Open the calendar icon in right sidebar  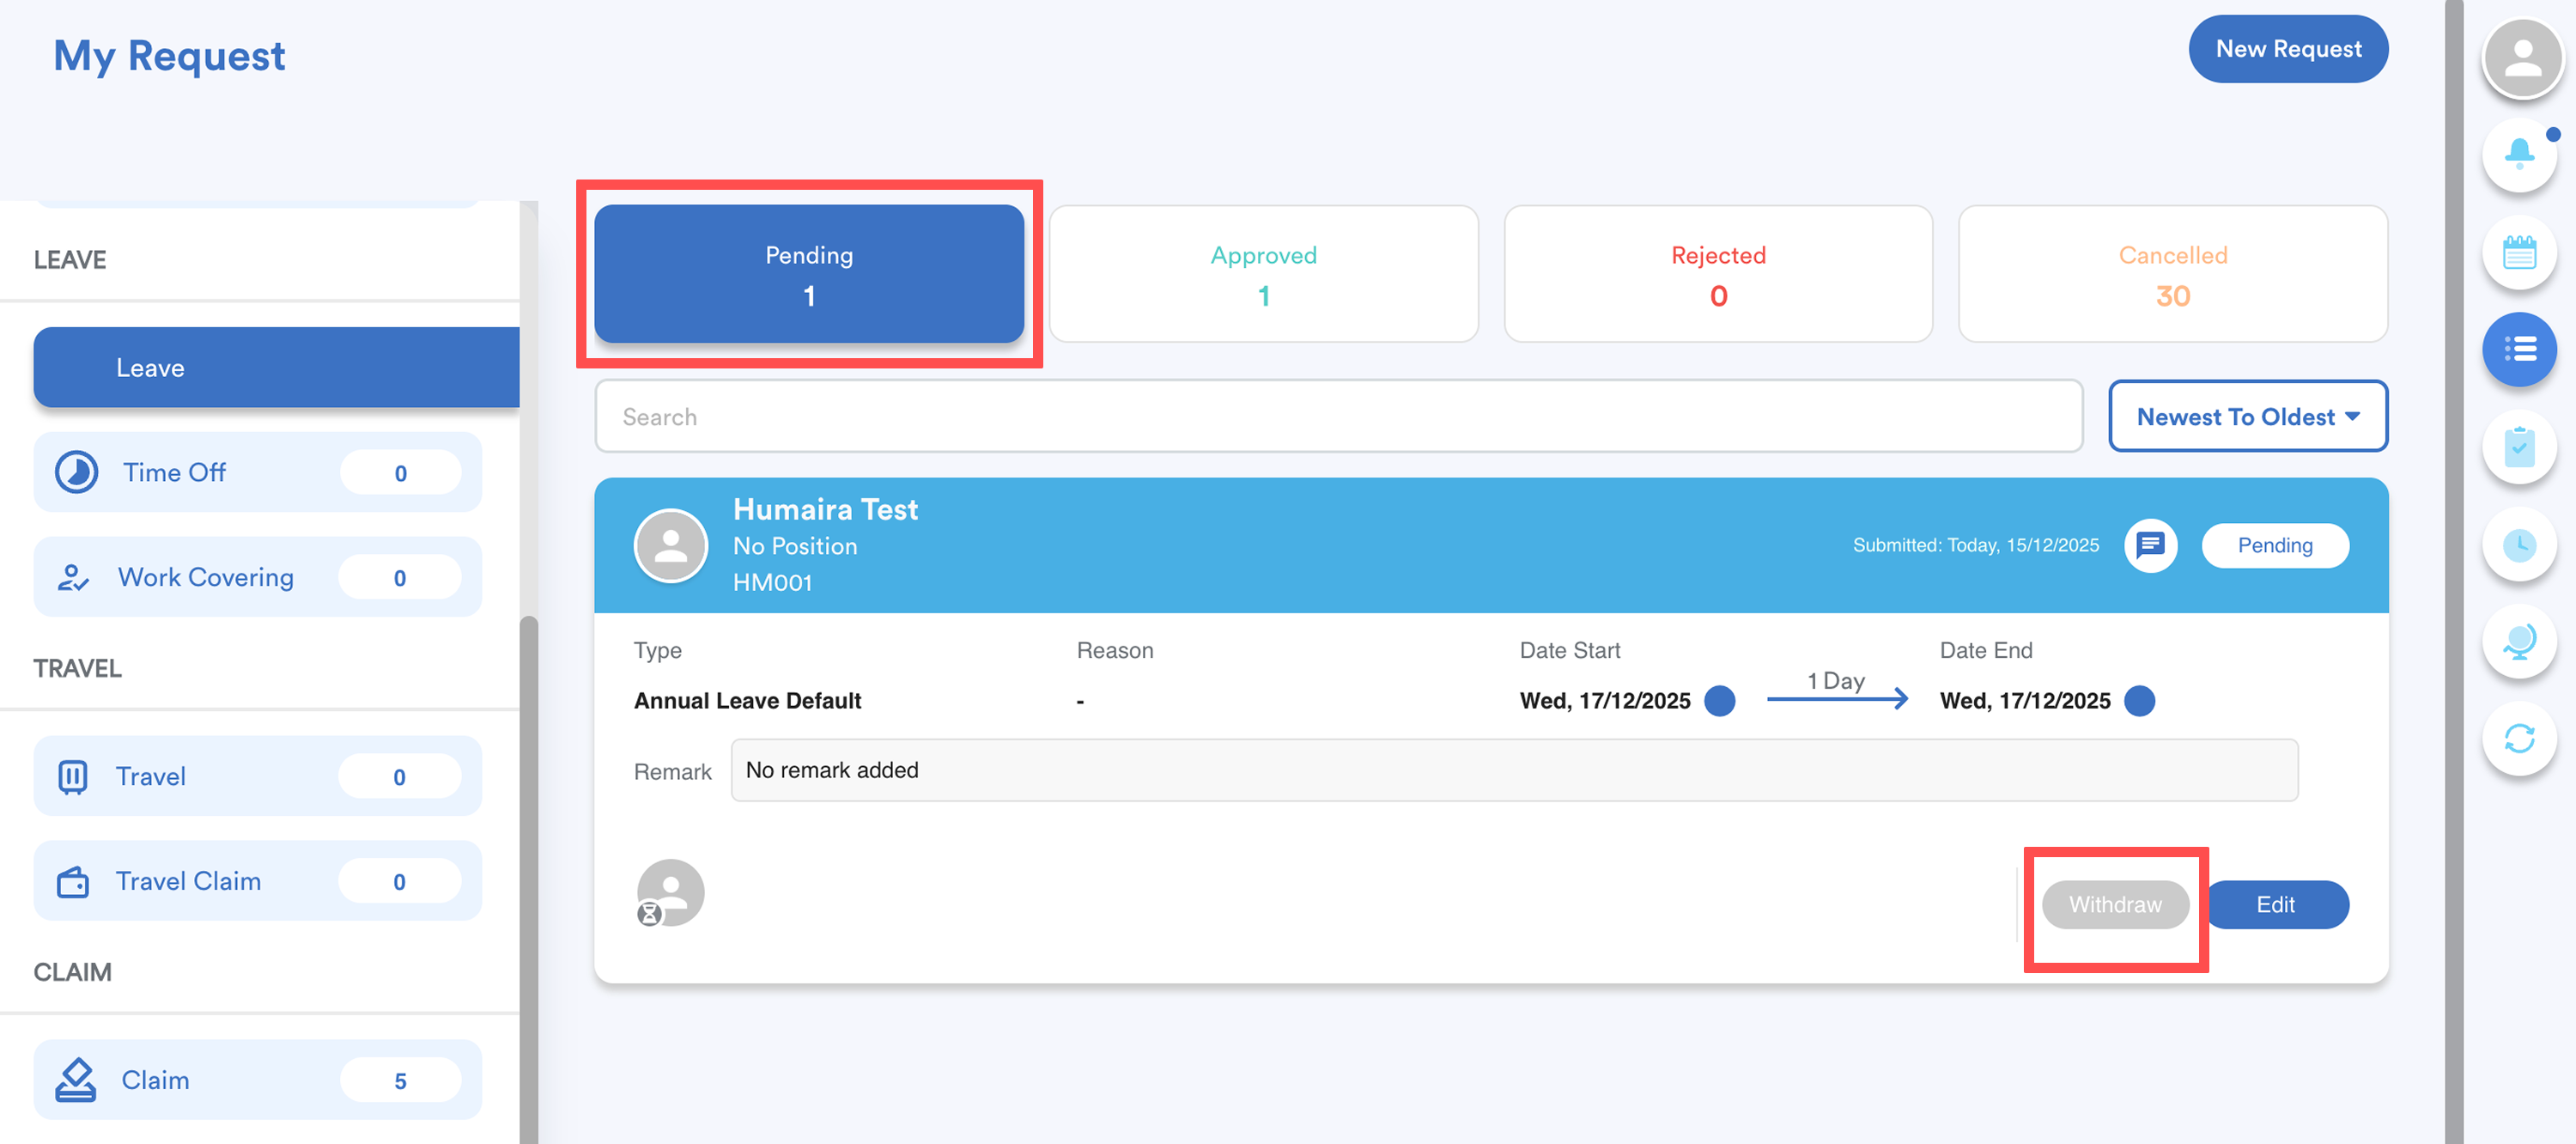tap(2519, 252)
